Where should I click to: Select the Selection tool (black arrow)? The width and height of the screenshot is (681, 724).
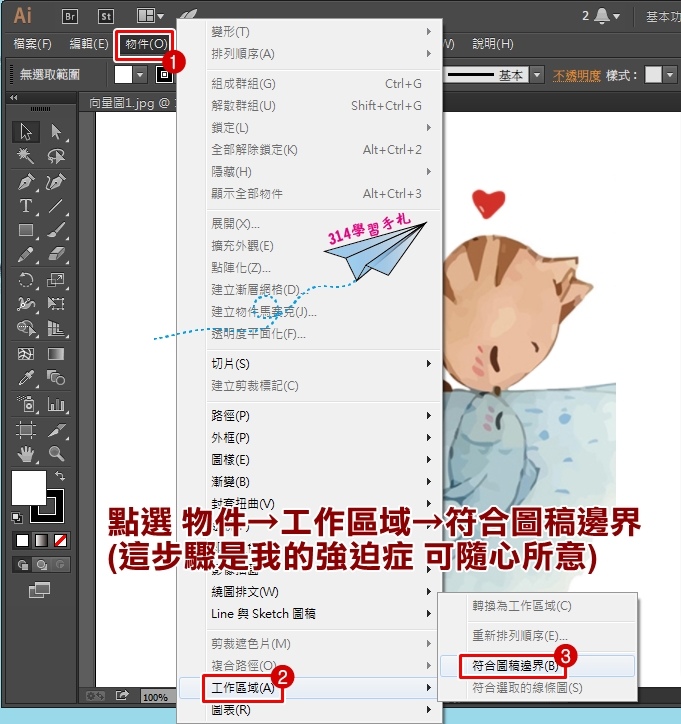coord(26,132)
